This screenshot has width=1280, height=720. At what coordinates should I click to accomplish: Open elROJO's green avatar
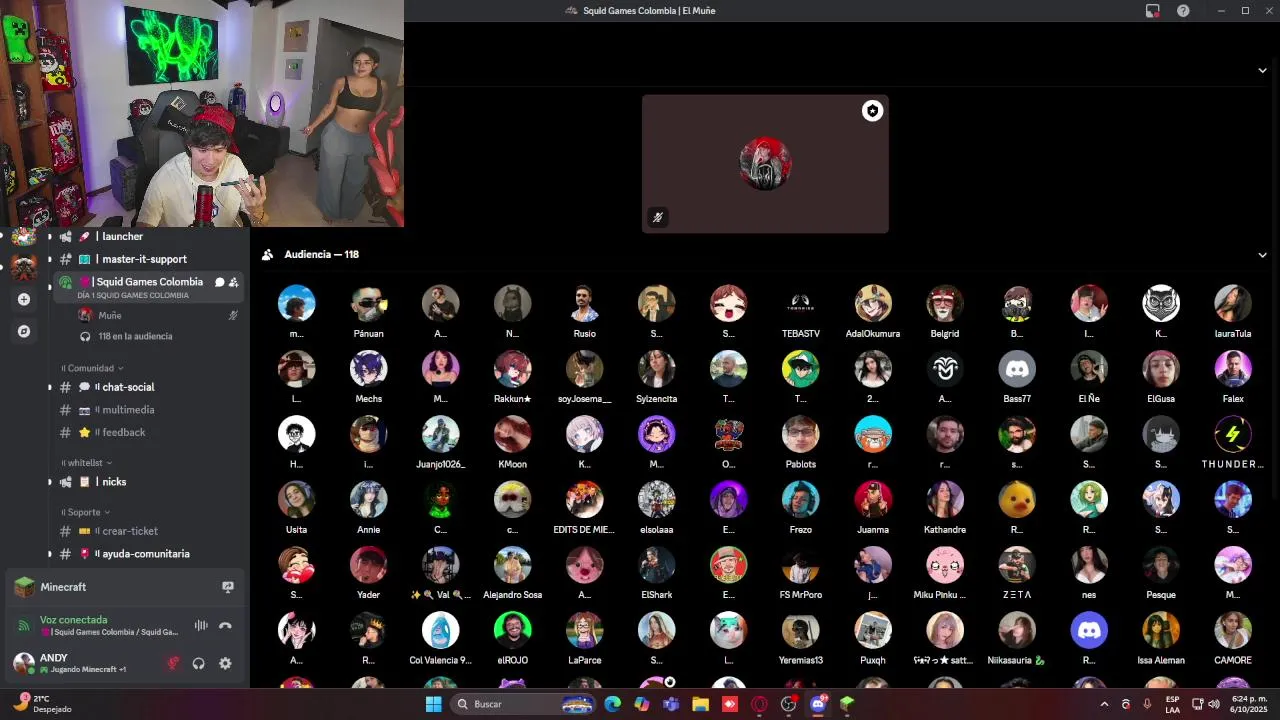coord(512,630)
